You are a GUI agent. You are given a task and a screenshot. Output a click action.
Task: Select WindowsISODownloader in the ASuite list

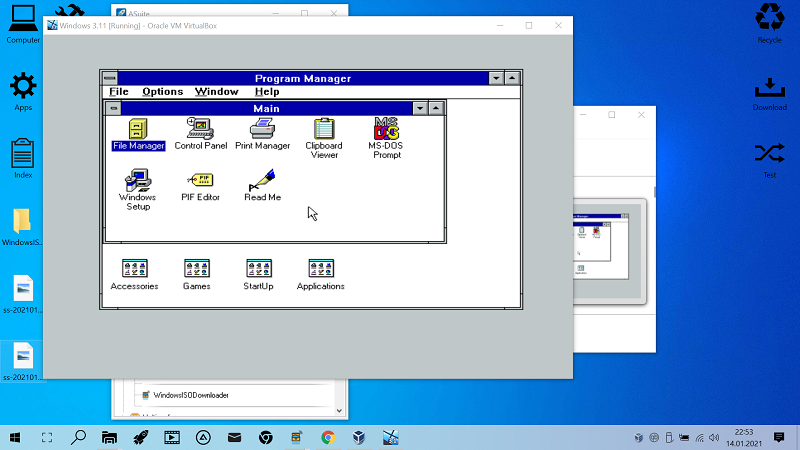click(191, 395)
